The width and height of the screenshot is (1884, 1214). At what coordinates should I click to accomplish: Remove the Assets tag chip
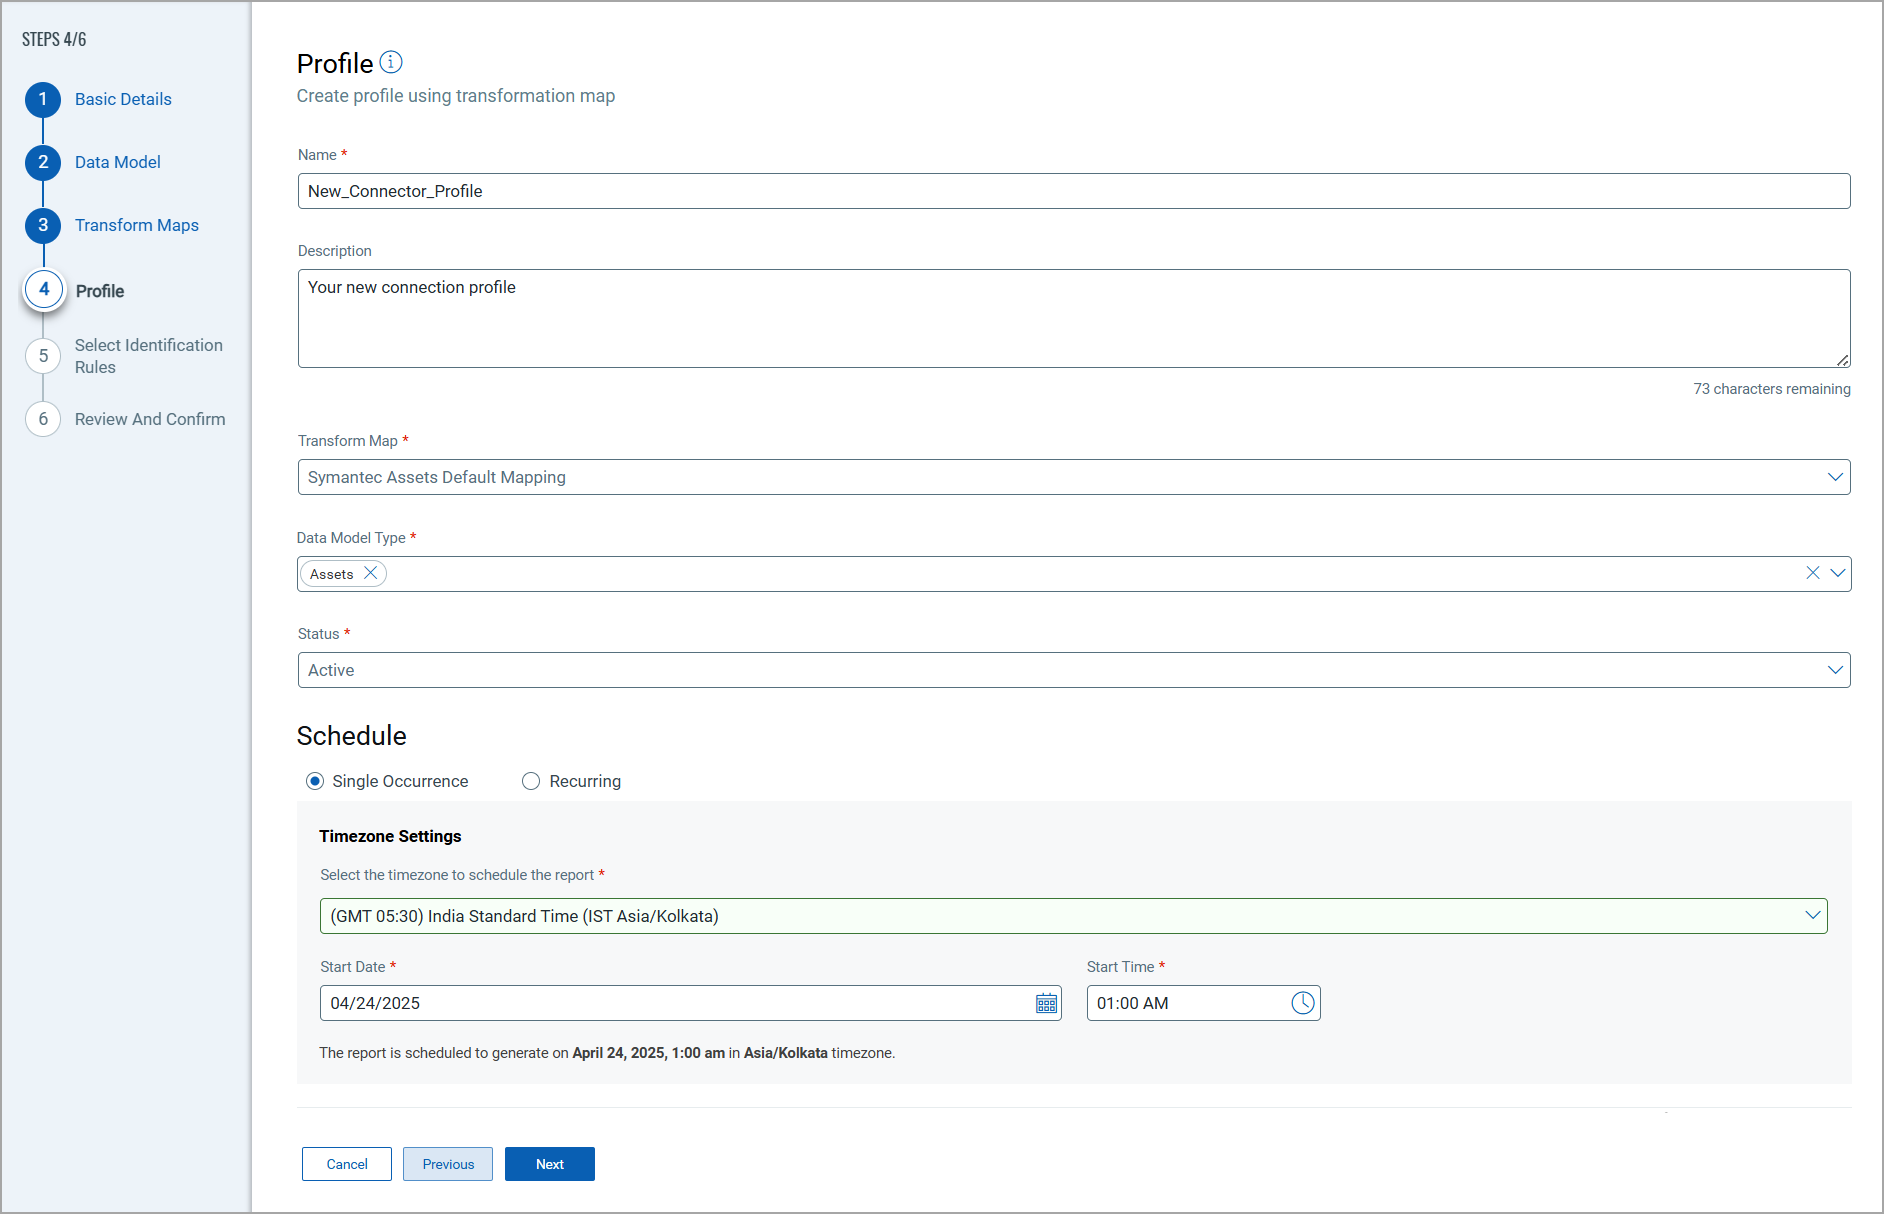click(x=370, y=573)
